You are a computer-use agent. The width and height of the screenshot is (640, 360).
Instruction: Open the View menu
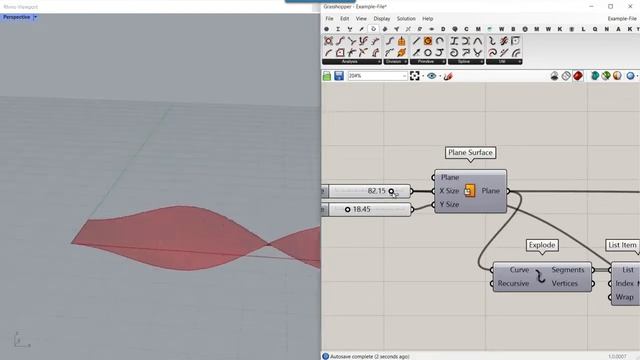tap(361, 19)
